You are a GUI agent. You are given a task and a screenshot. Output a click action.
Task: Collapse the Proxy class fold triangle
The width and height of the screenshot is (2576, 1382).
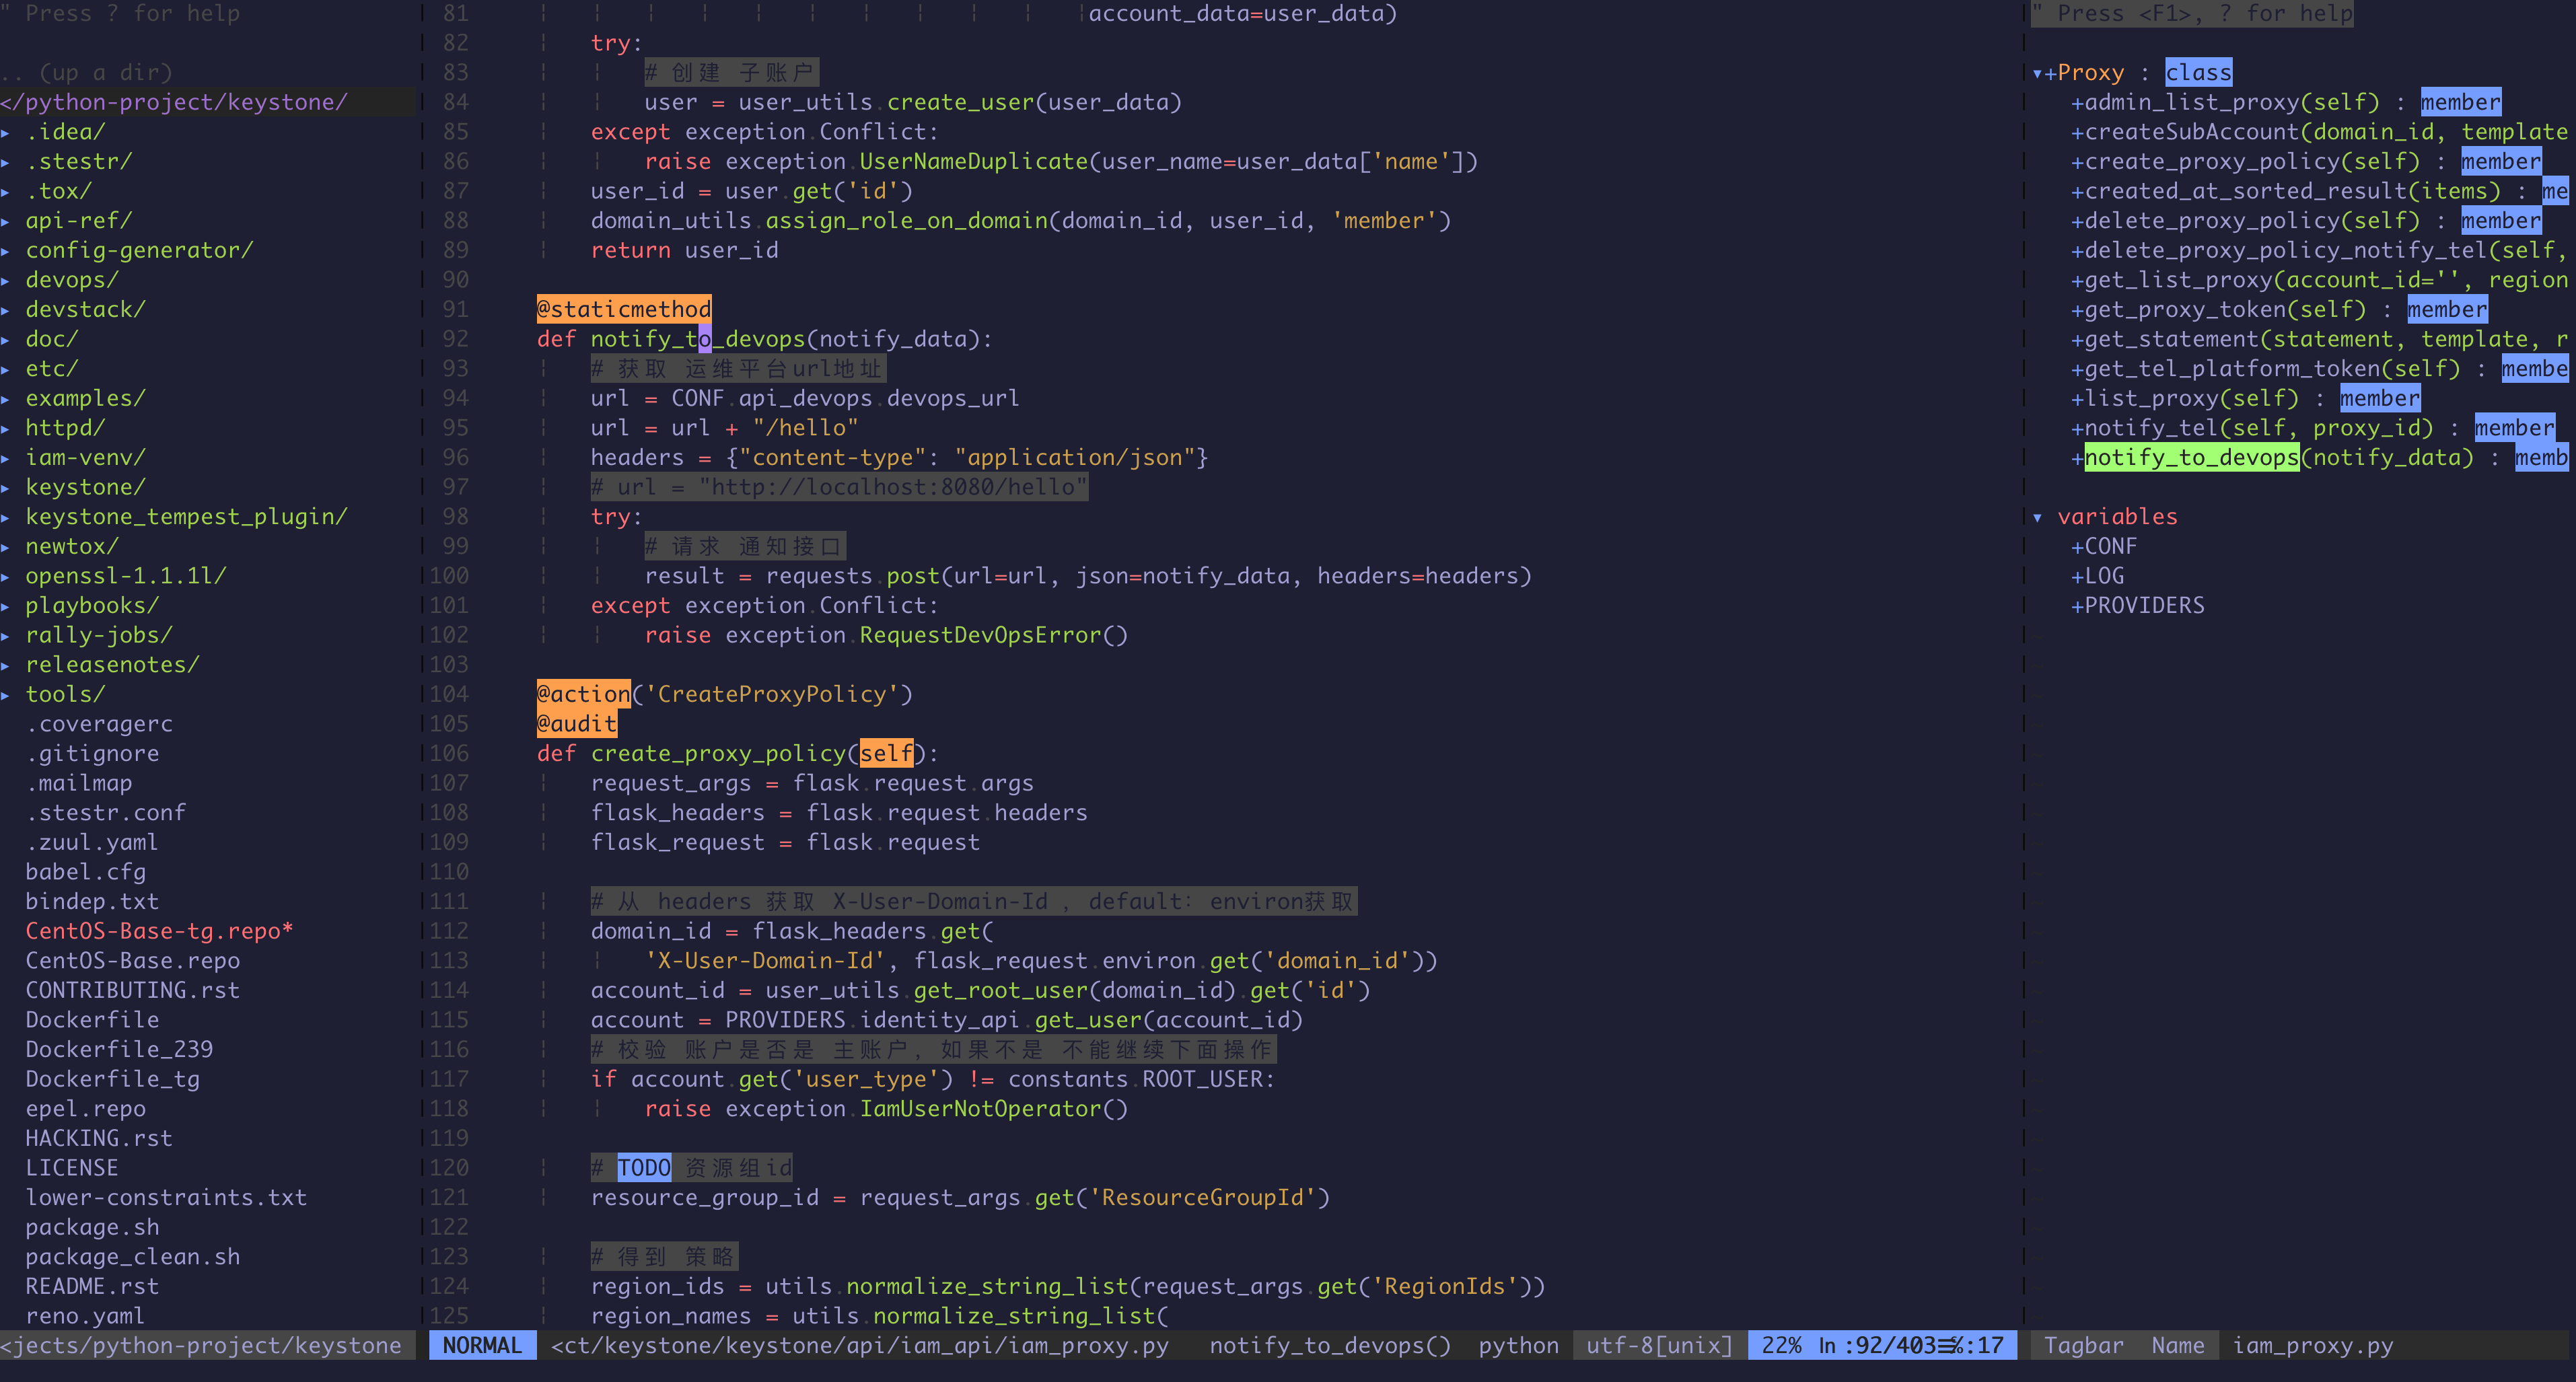point(2037,73)
